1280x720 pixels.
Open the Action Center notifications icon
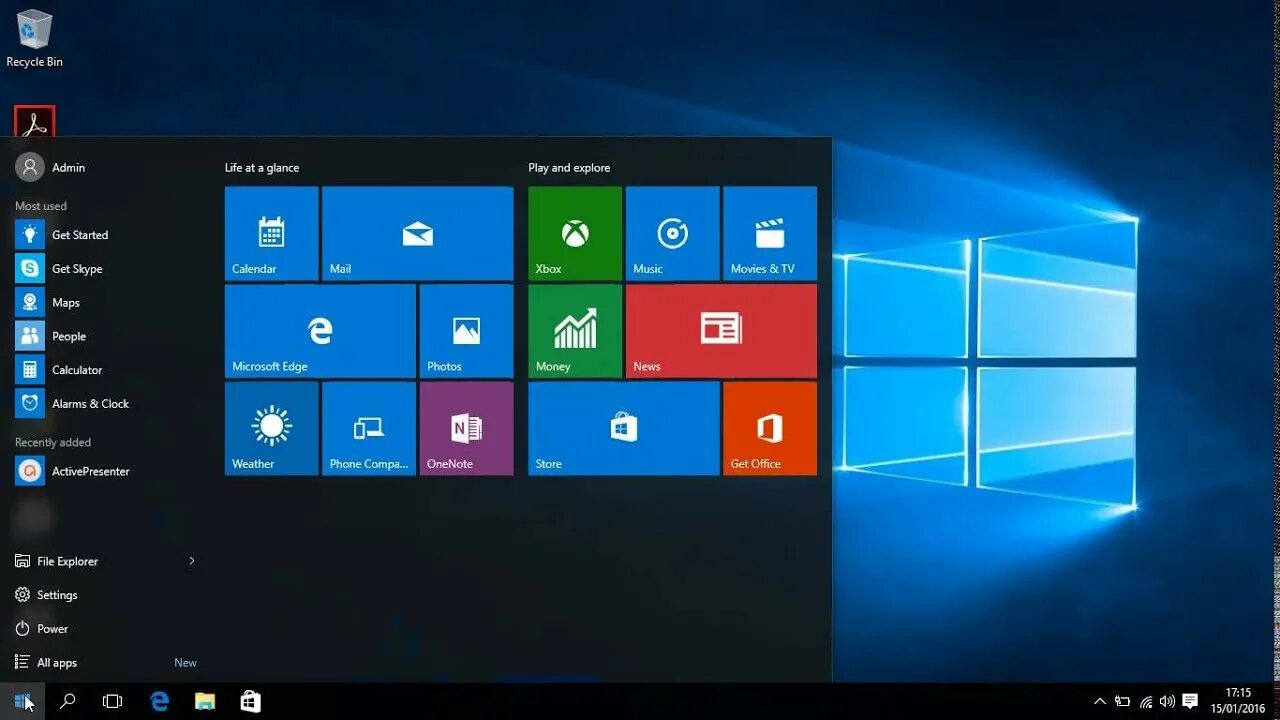(x=1190, y=701)
